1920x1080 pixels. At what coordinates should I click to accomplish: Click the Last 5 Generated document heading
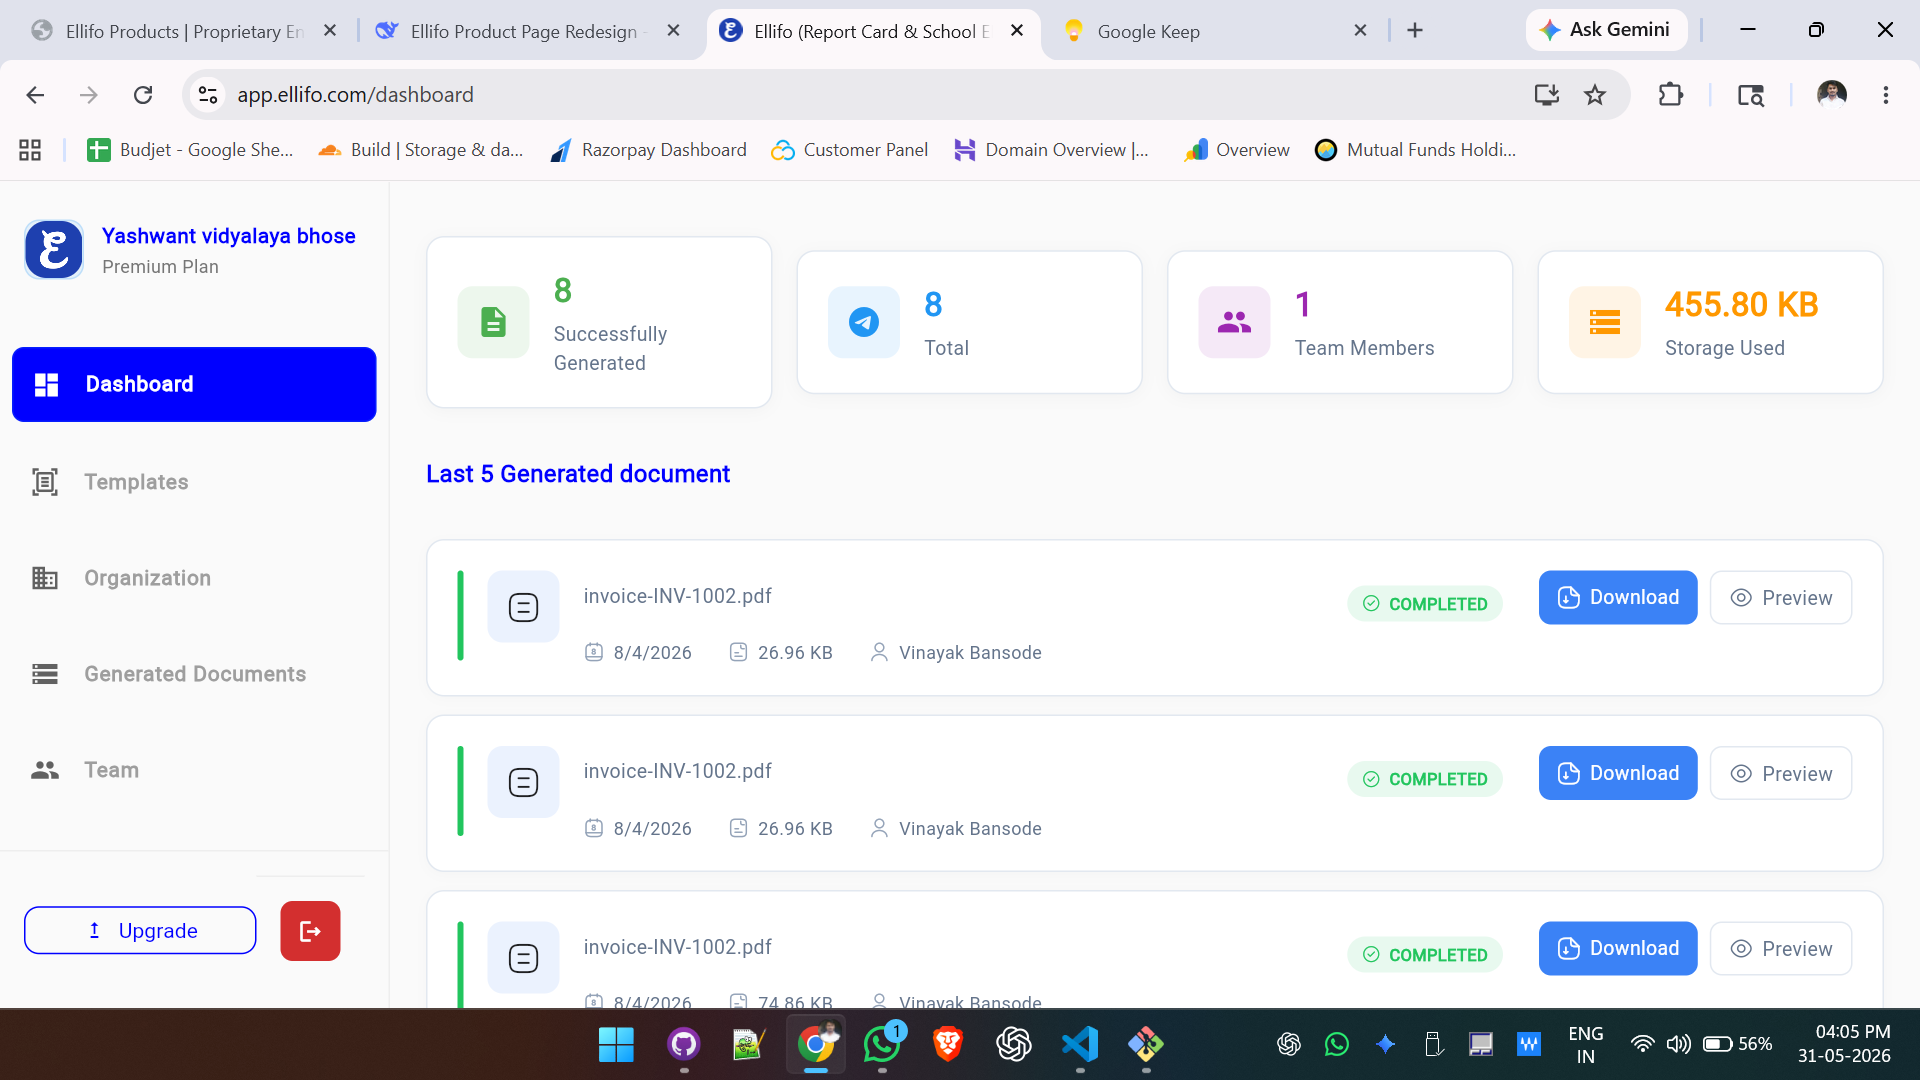click(578, 474)
